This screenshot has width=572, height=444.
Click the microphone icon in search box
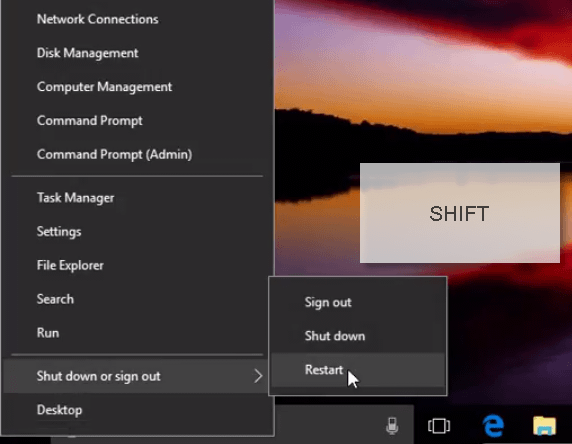[392, 426]
